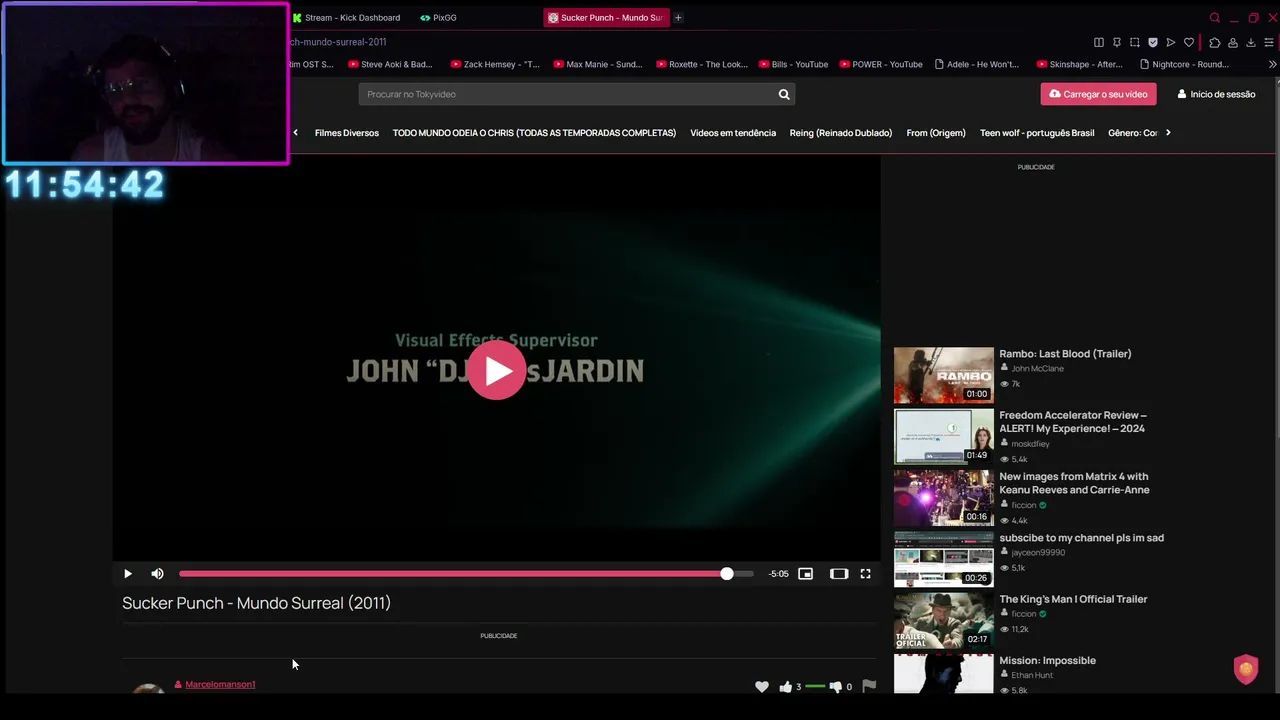Open 'Rambo: Last Blood (Trailer)' video thumbnail
The image size is (1280, 720).
(x=944, y=375)
